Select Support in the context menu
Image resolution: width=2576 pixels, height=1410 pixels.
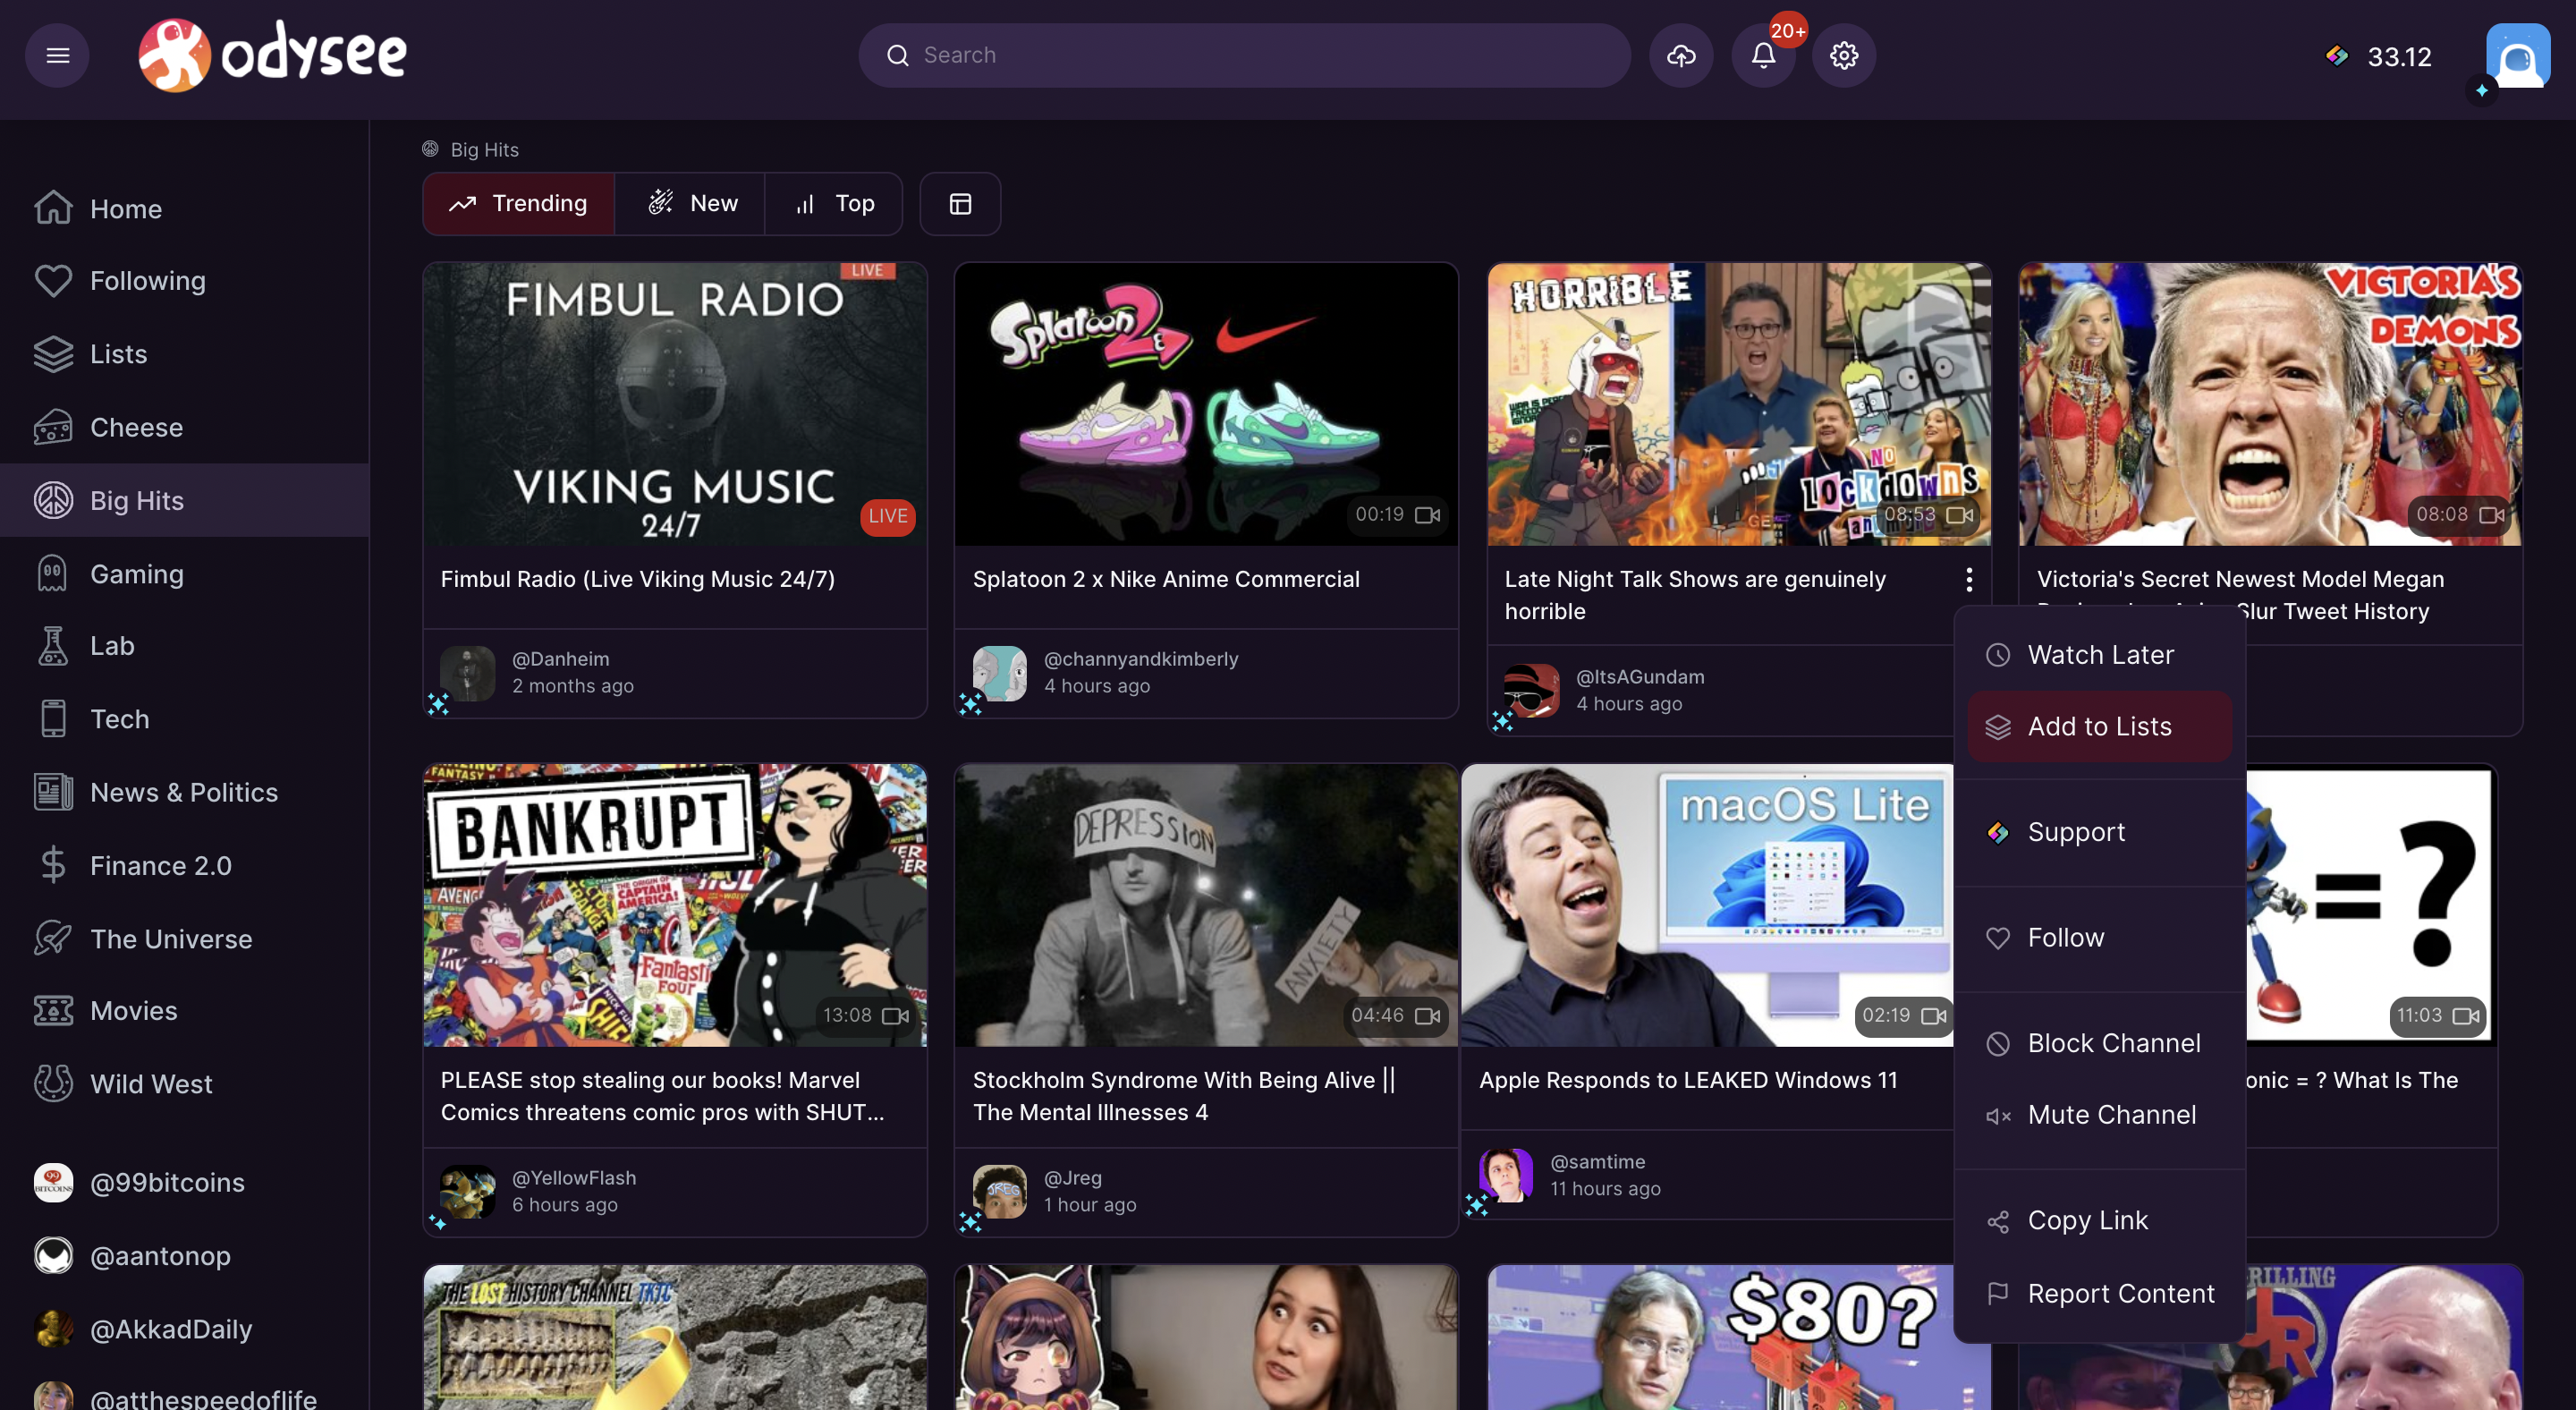tap(2099, 832)
